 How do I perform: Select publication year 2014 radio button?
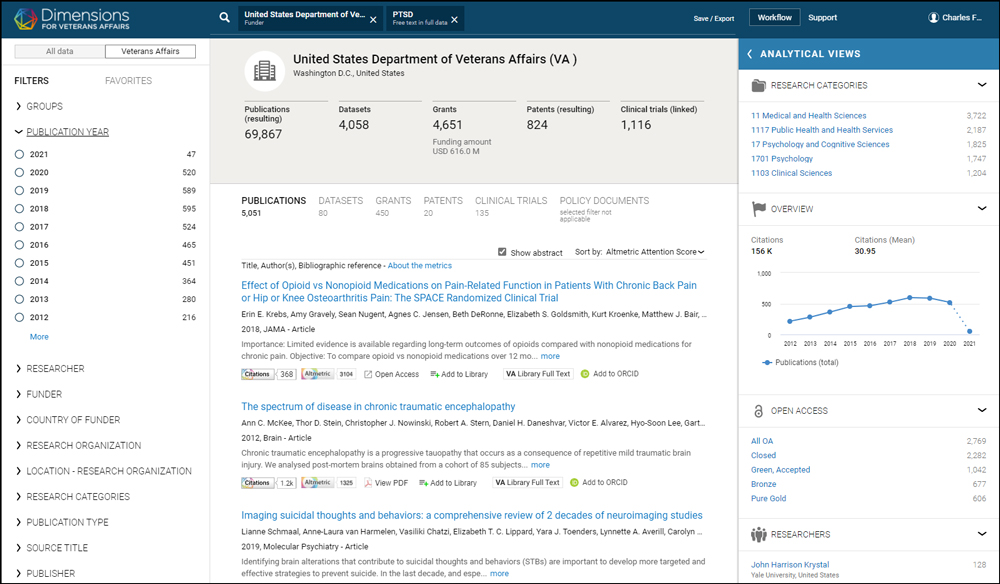pos(19,281)
